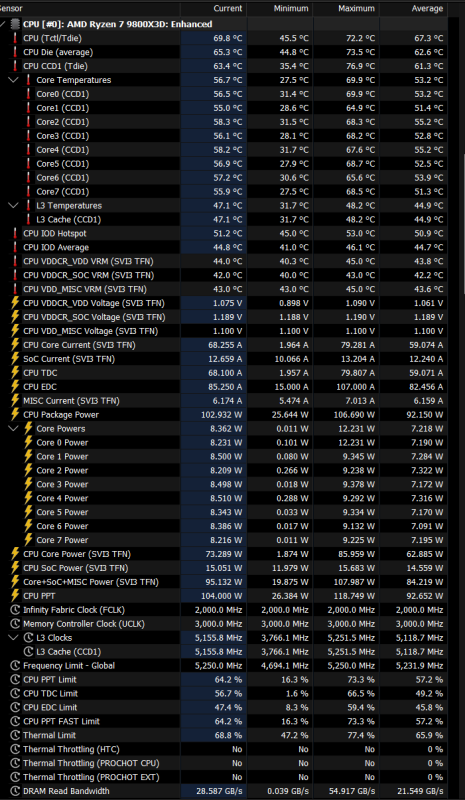Click lightning icon beside CPU EDC
Screen dimensions: 465x800
pyautogui.click(x=15, y=387)
